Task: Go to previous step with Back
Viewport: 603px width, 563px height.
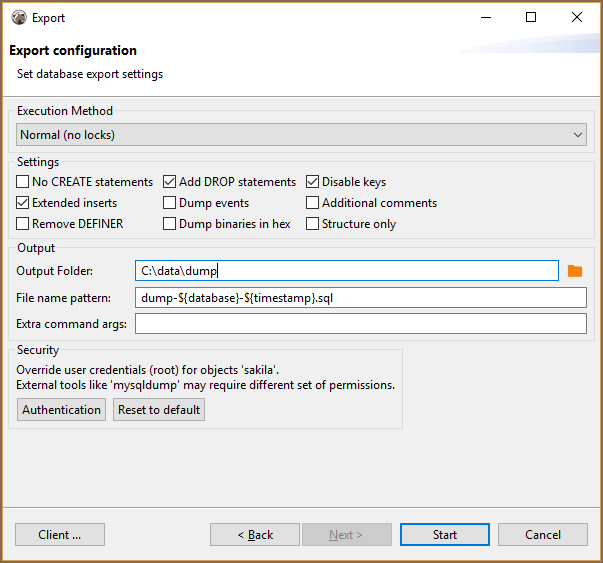Action: pyautogui.click(x=255, y=535)
